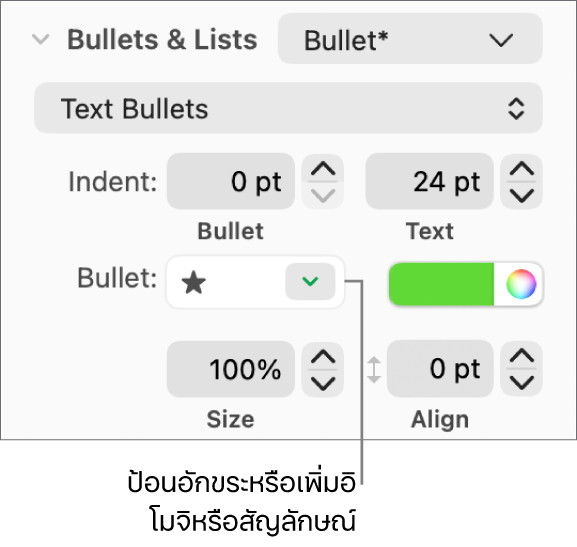Click the bullet indent value field
Viewport: 577px width, 547px height.
(231, 181)
